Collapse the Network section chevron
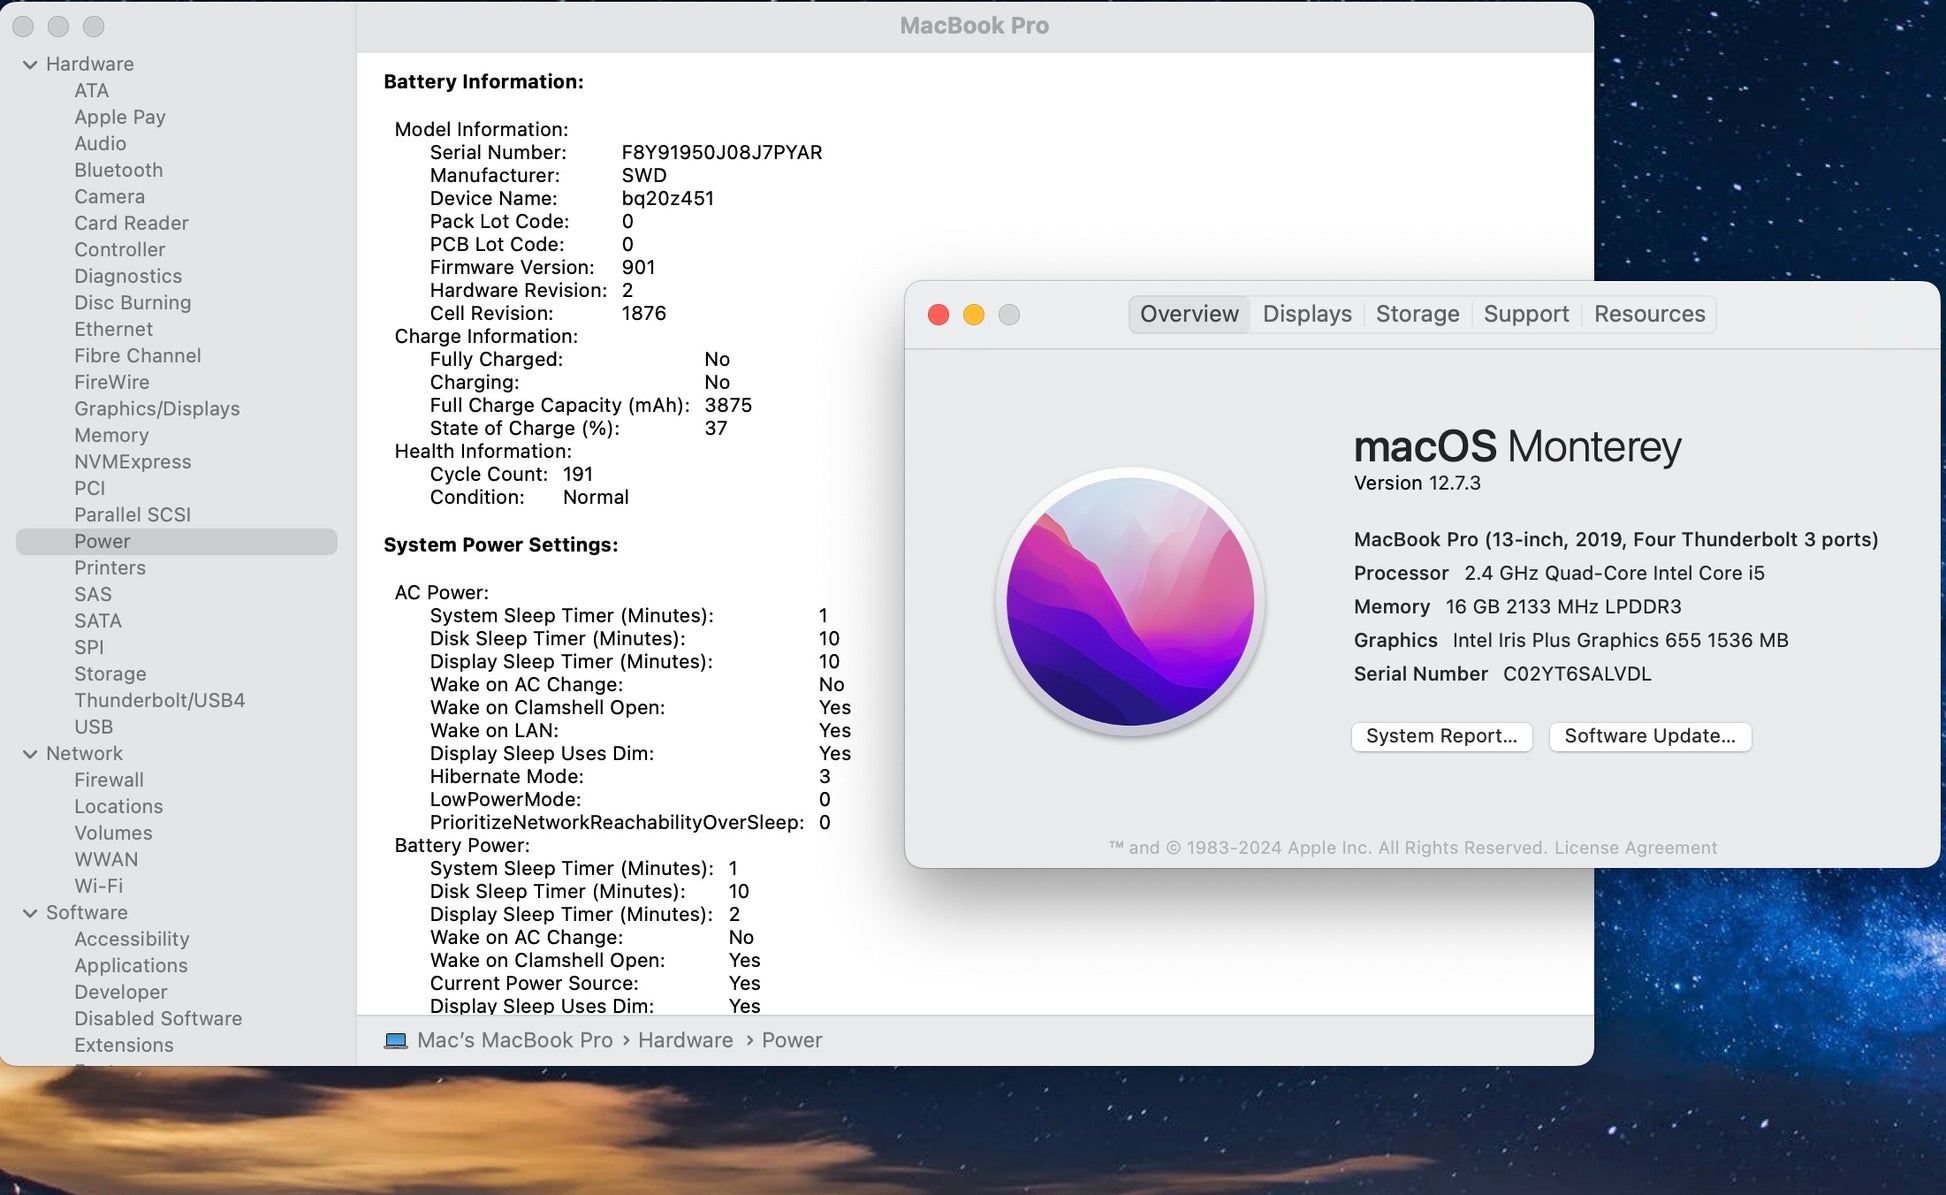1946x1195 pixels. click(x=30, y=754)
